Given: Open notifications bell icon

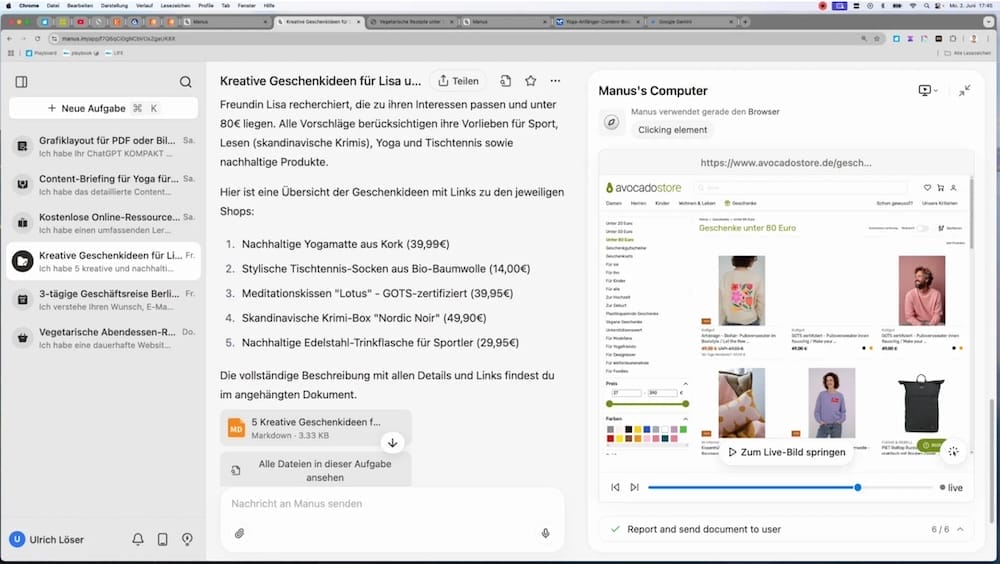Looking at the screenshot, I should tap(138, 540).
